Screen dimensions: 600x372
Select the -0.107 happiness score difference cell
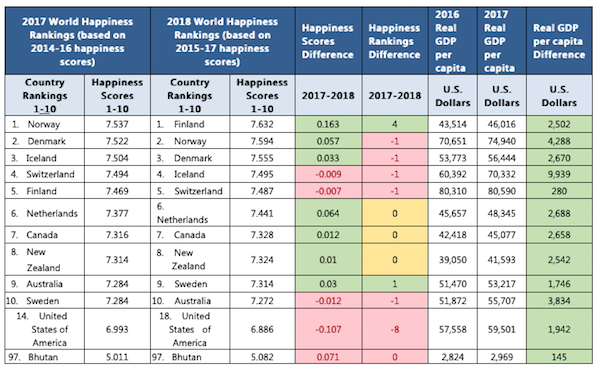(x=328, y=329)
